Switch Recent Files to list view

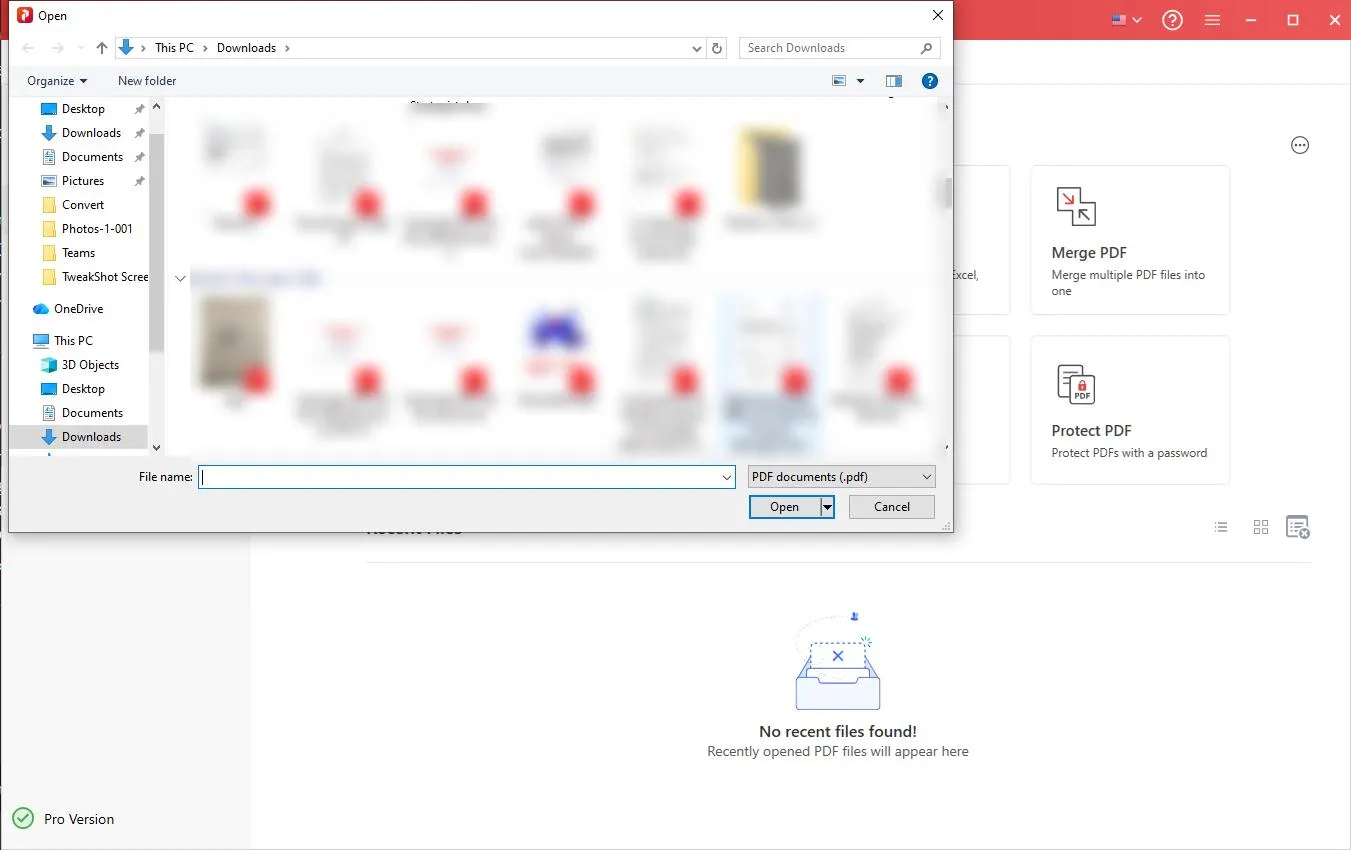click(1221, 527)
